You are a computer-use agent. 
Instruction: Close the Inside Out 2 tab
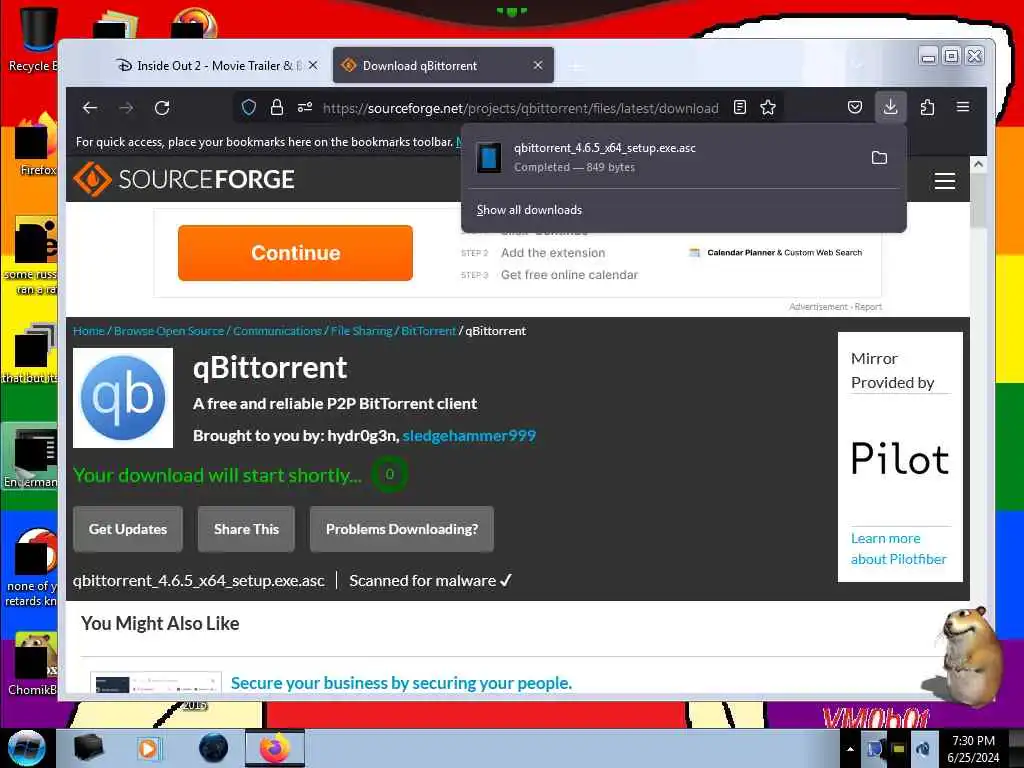point(313,65)
